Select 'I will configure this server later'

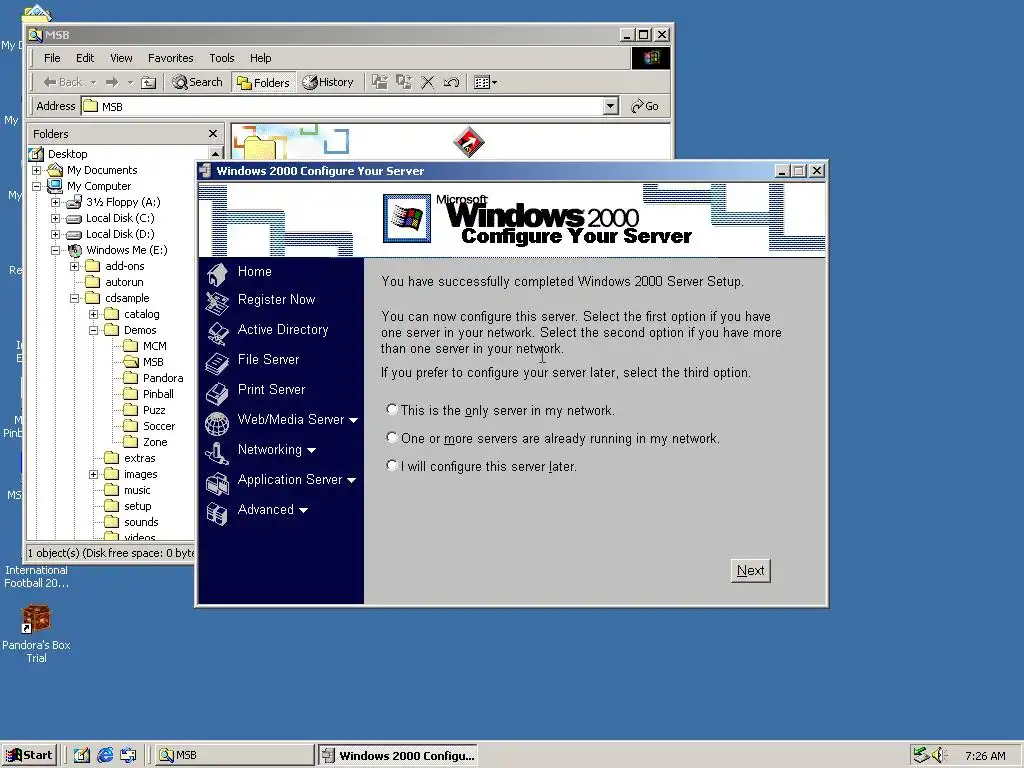coord(392,466)
